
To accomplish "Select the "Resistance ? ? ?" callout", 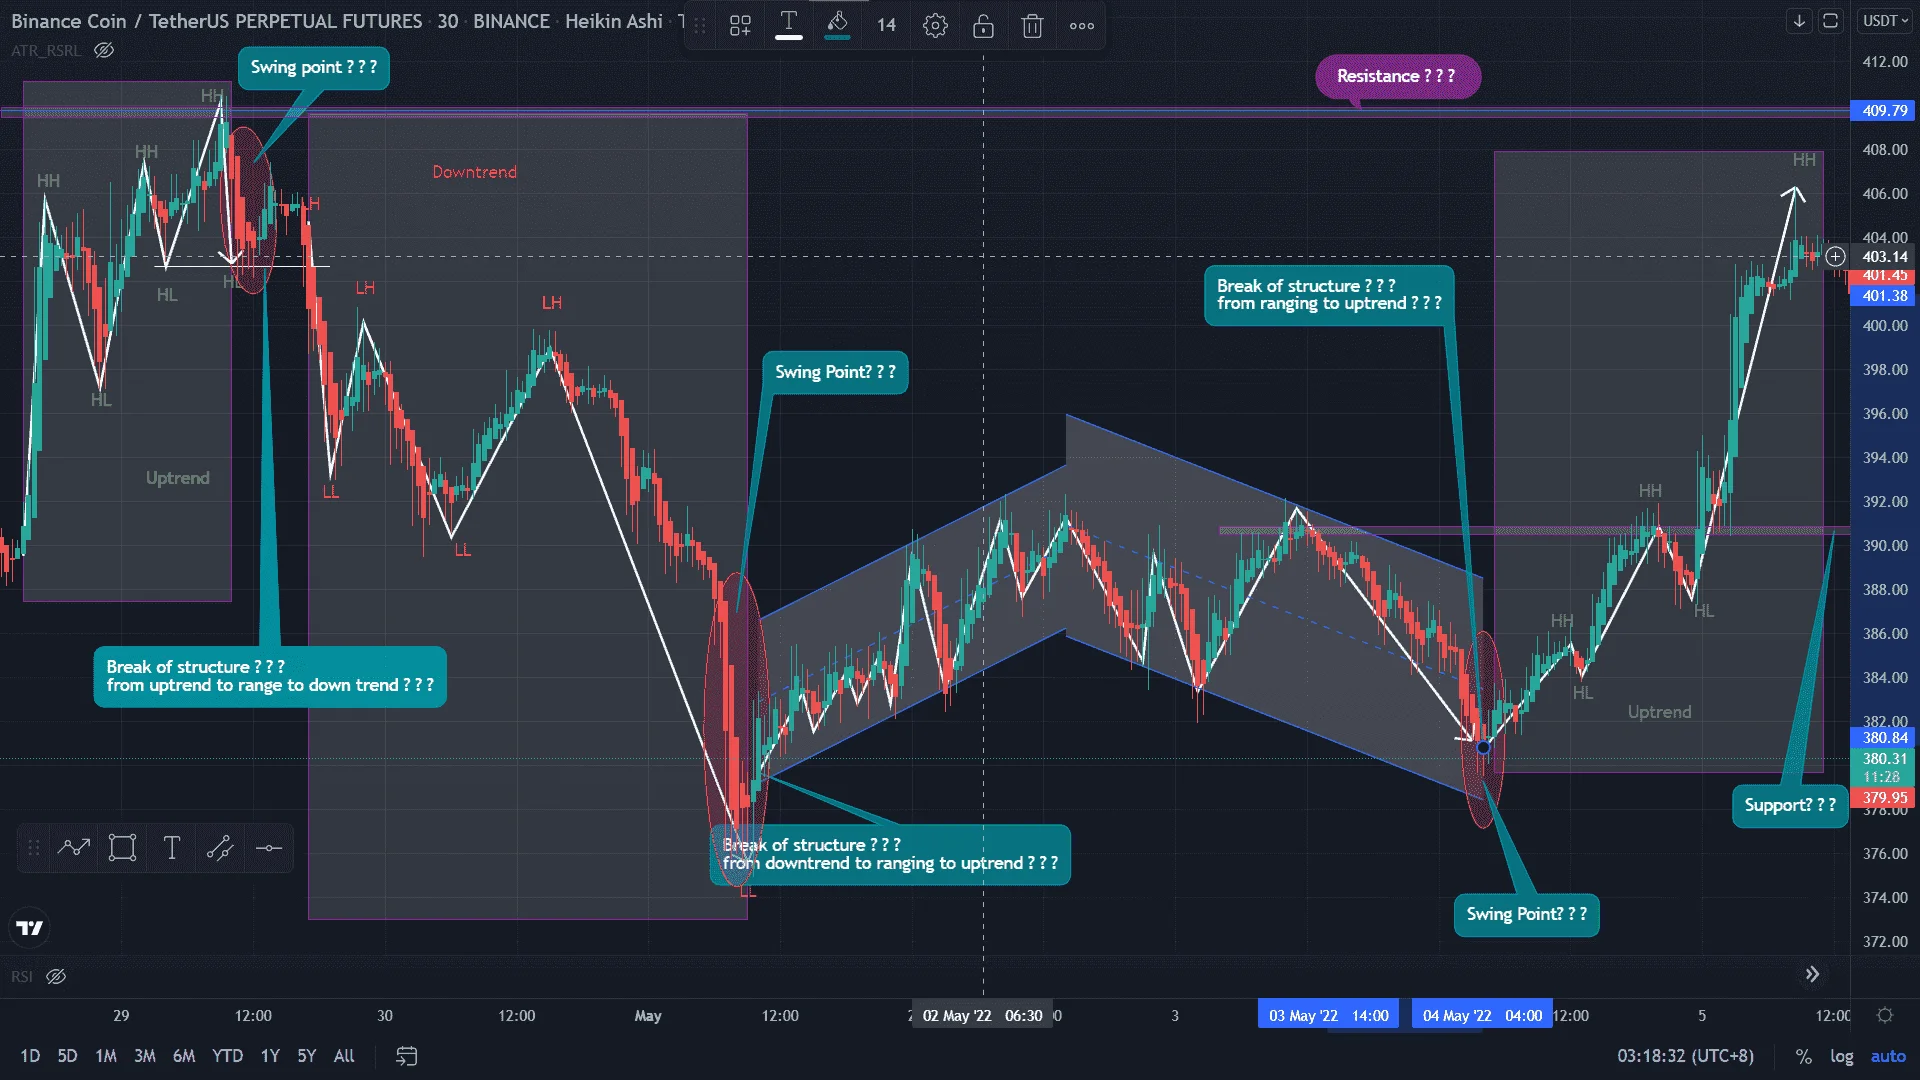I will point(1397,76).
